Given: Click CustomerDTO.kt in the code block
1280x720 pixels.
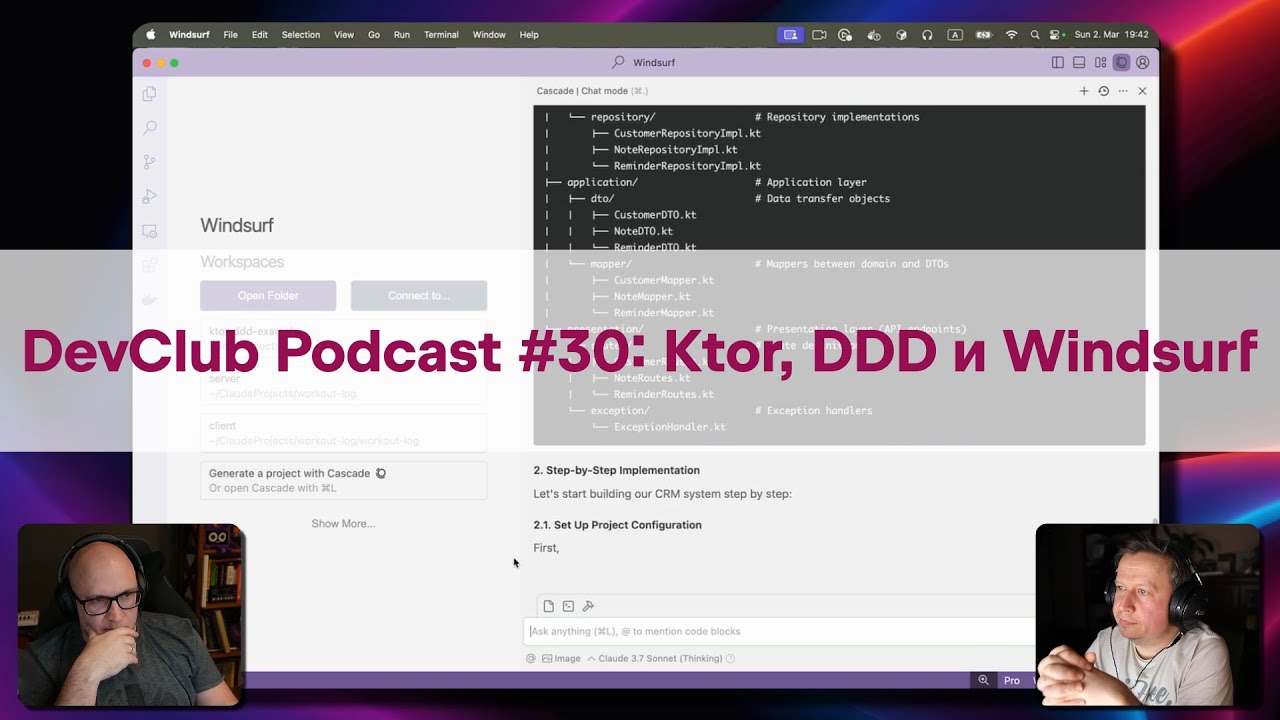Looking at the screenshot, I should pyautogui.click(x=655, y=215).
